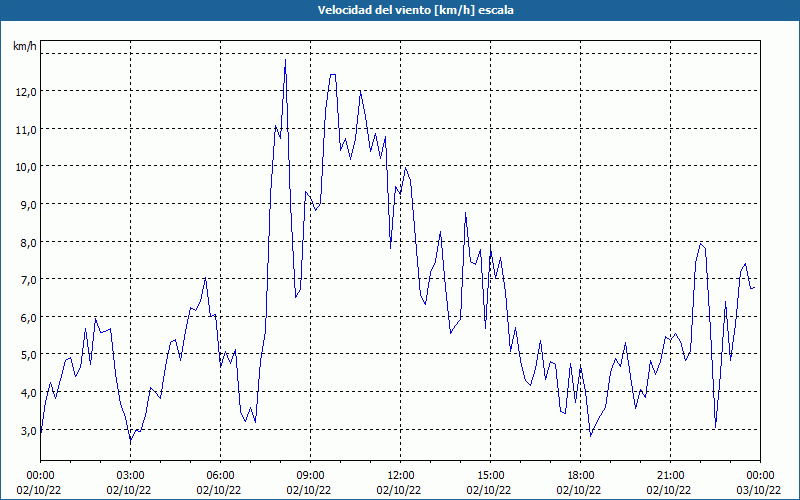This screenshot has height=500, width=800.
Task: Click the 11,0 y-axis label
Action: click(x=27, y=130)
